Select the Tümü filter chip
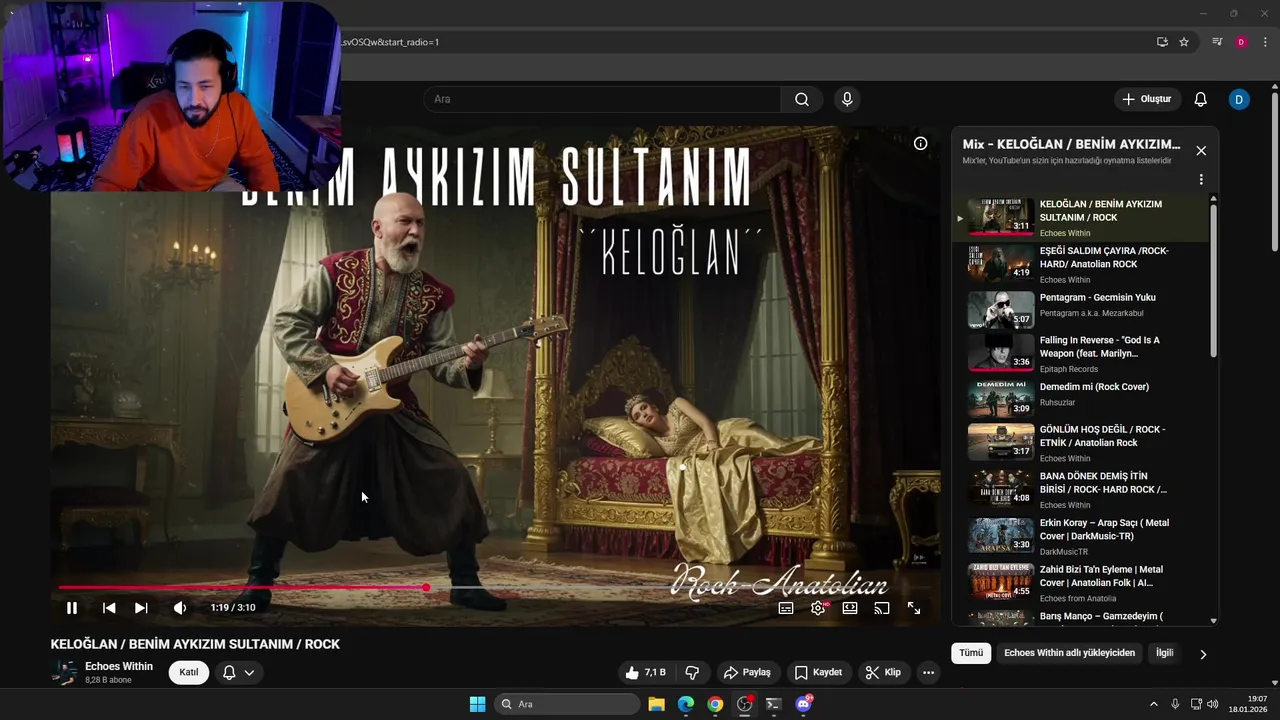This screenshot has width=1280, height=720. 971,653
